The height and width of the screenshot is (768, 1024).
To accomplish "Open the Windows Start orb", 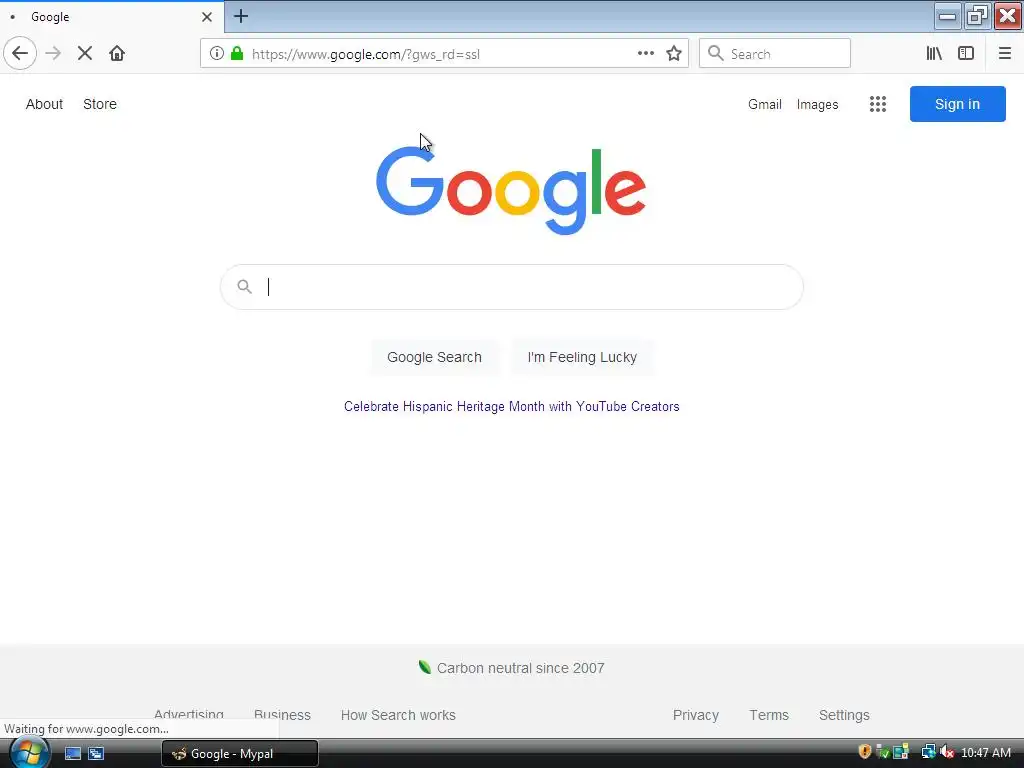I will tap(29, 753).
